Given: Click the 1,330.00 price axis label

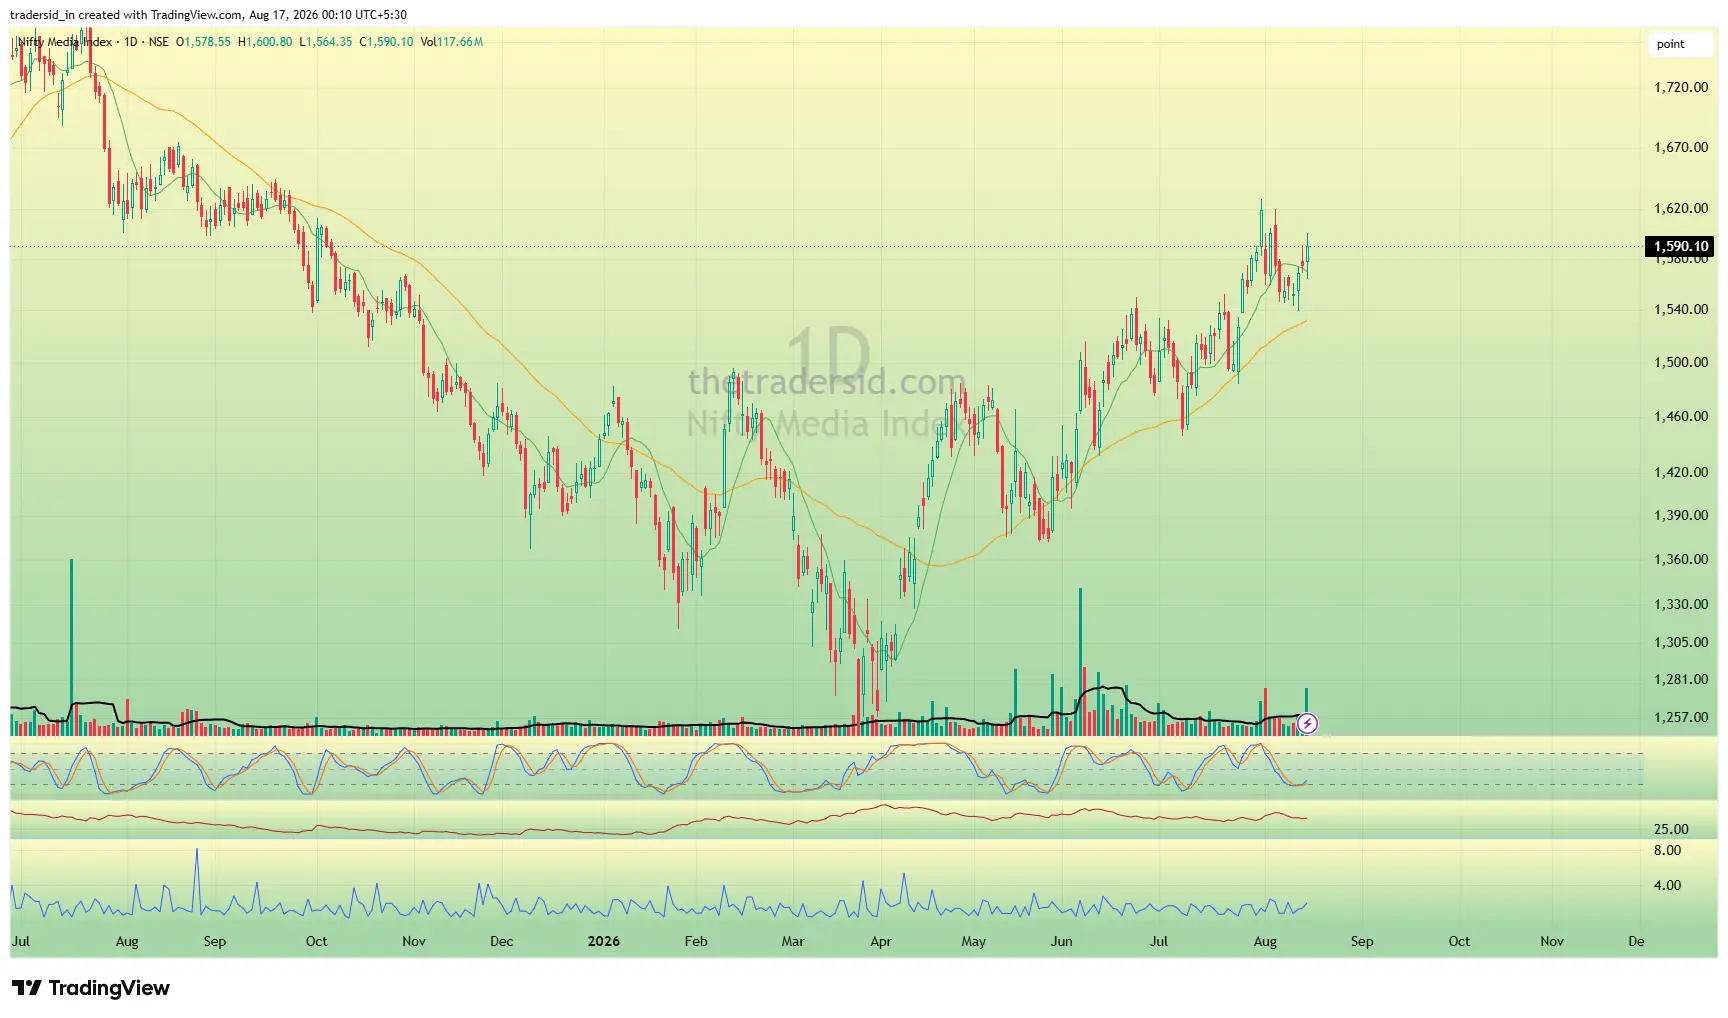Looking at the screenshot, I should tap(1681, 604).
